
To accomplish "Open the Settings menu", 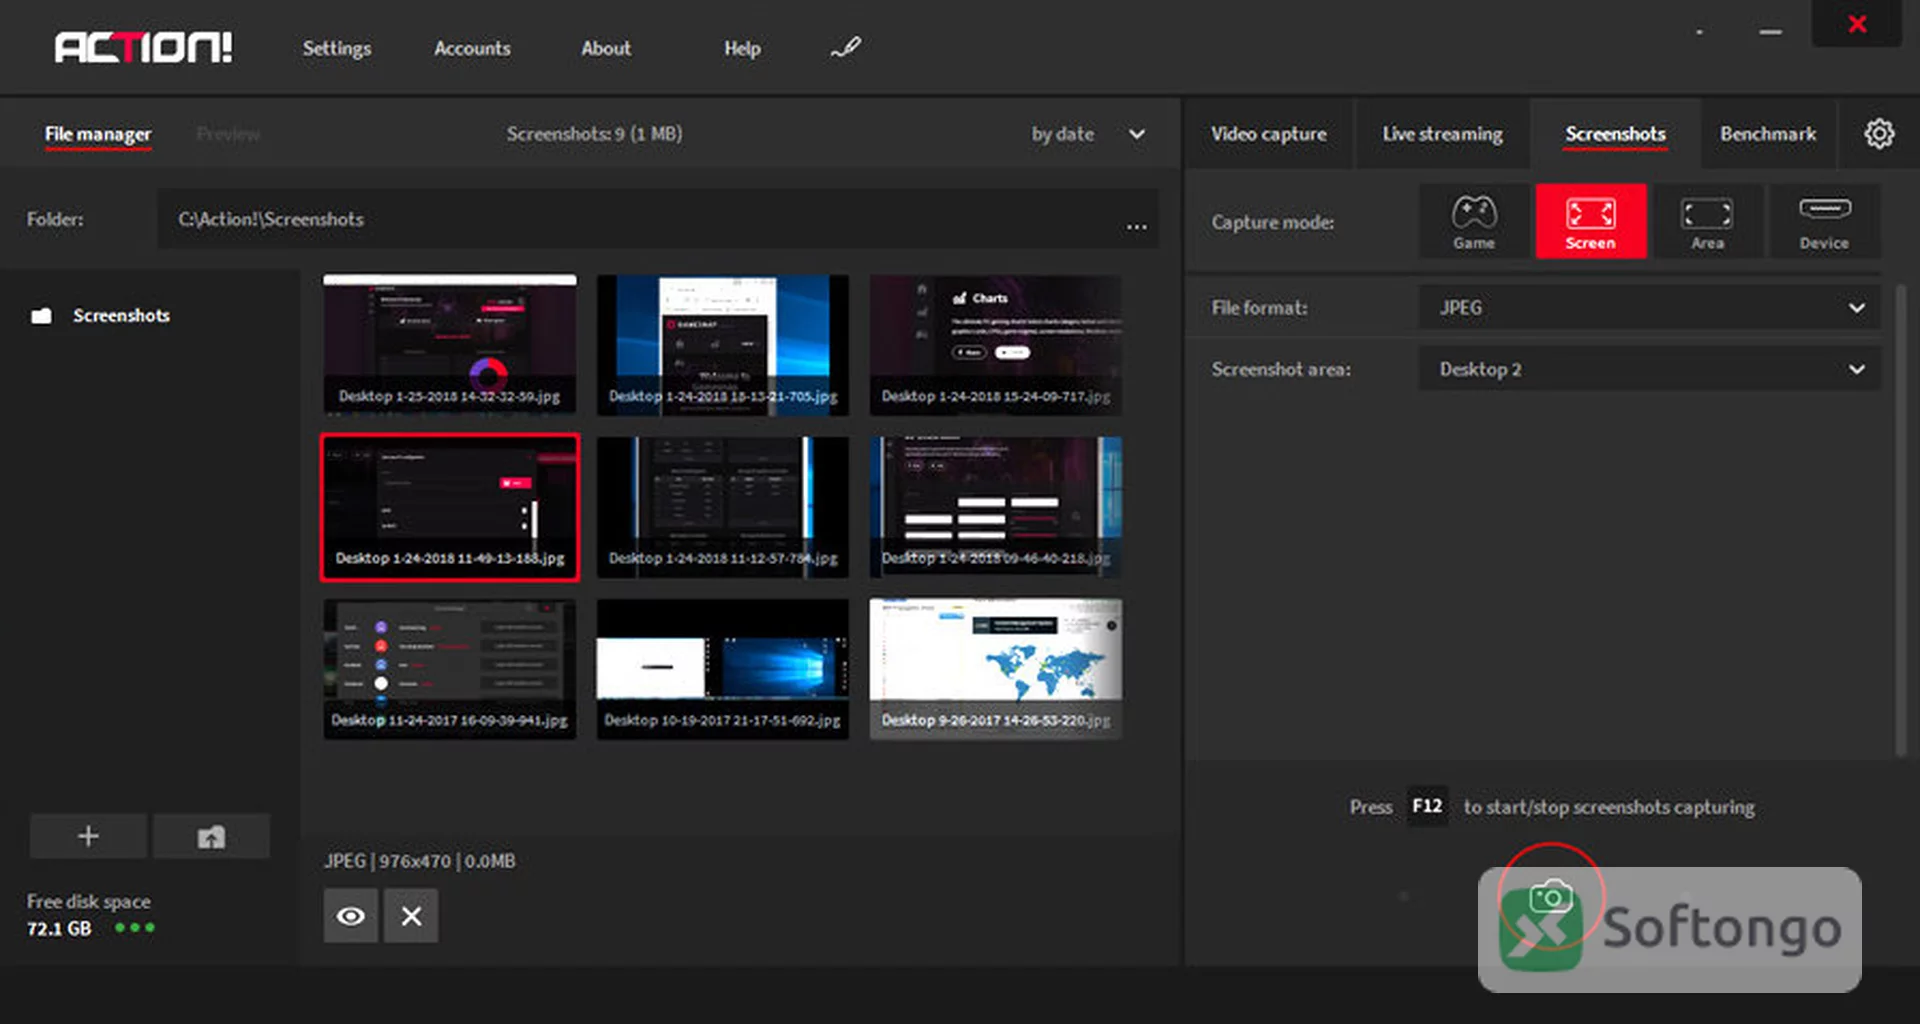I will [x=337, y=48].
